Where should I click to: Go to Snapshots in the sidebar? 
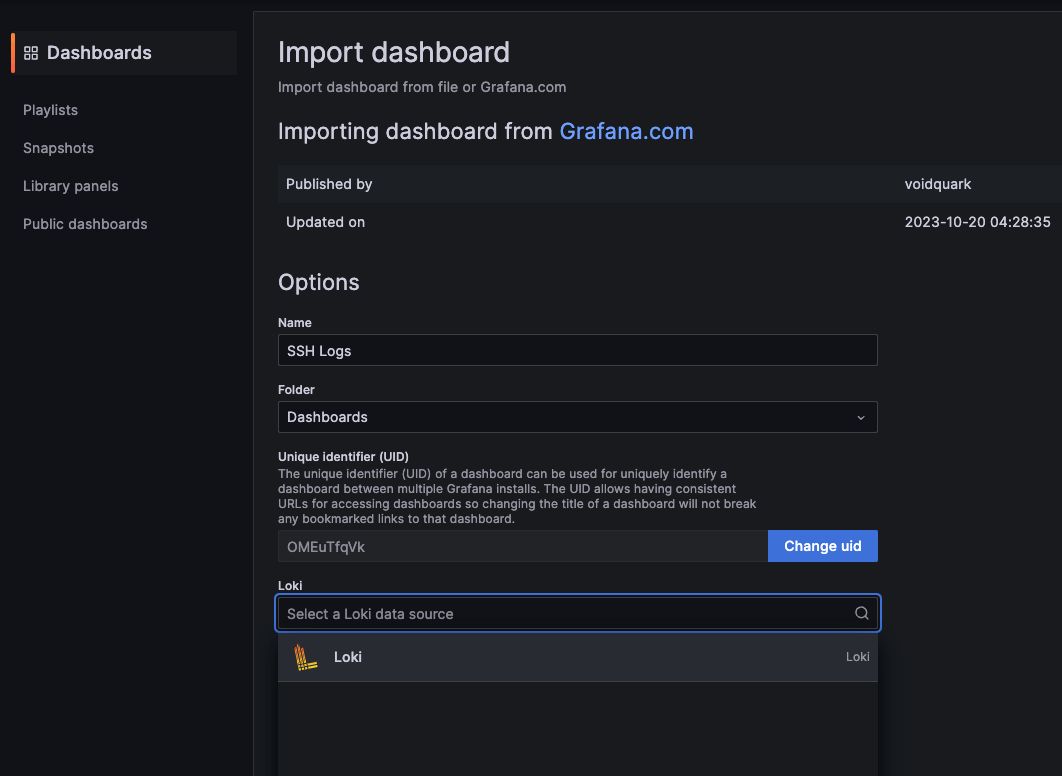(58, 148)
